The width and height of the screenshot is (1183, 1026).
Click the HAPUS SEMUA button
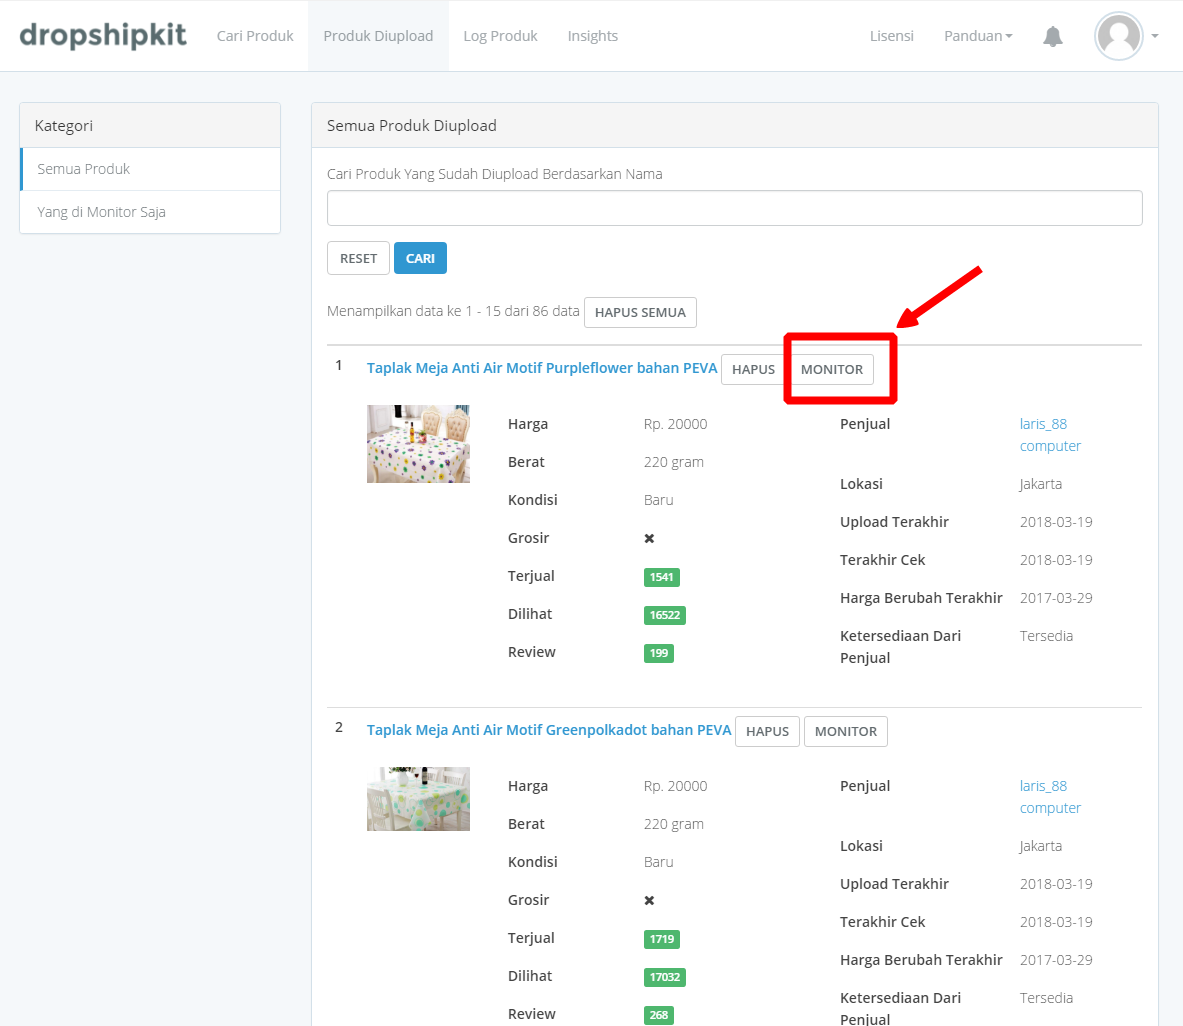(x=640, y=312)
